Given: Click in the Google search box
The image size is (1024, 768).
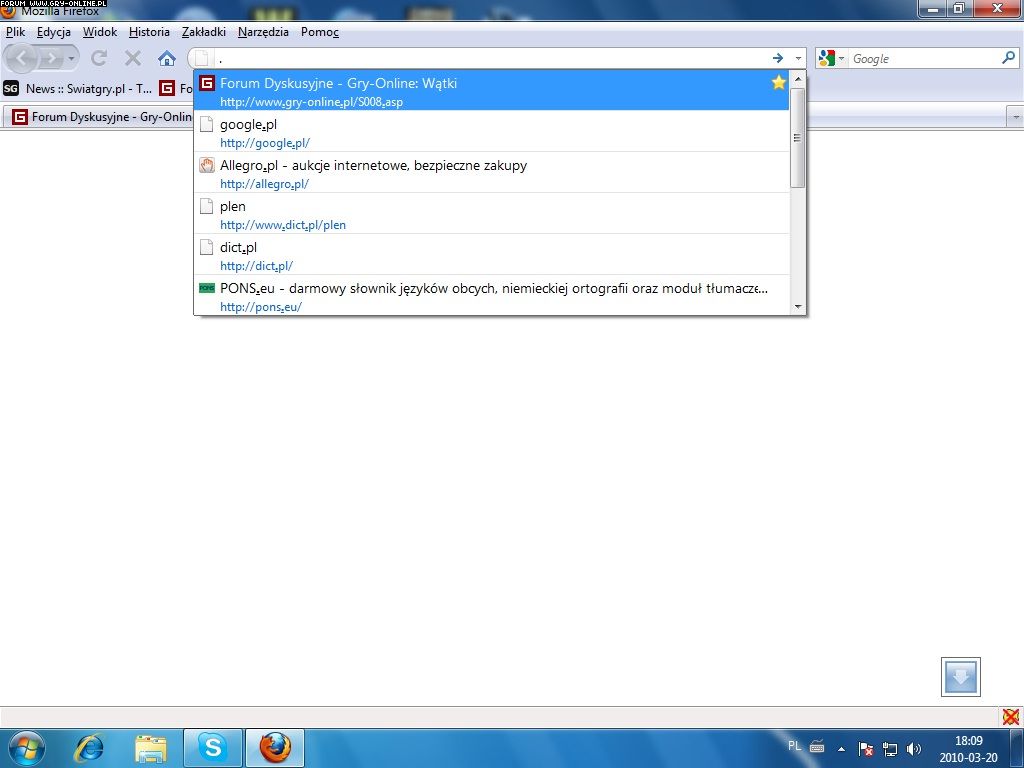Looking at the screenshot, I should point(923,59).
